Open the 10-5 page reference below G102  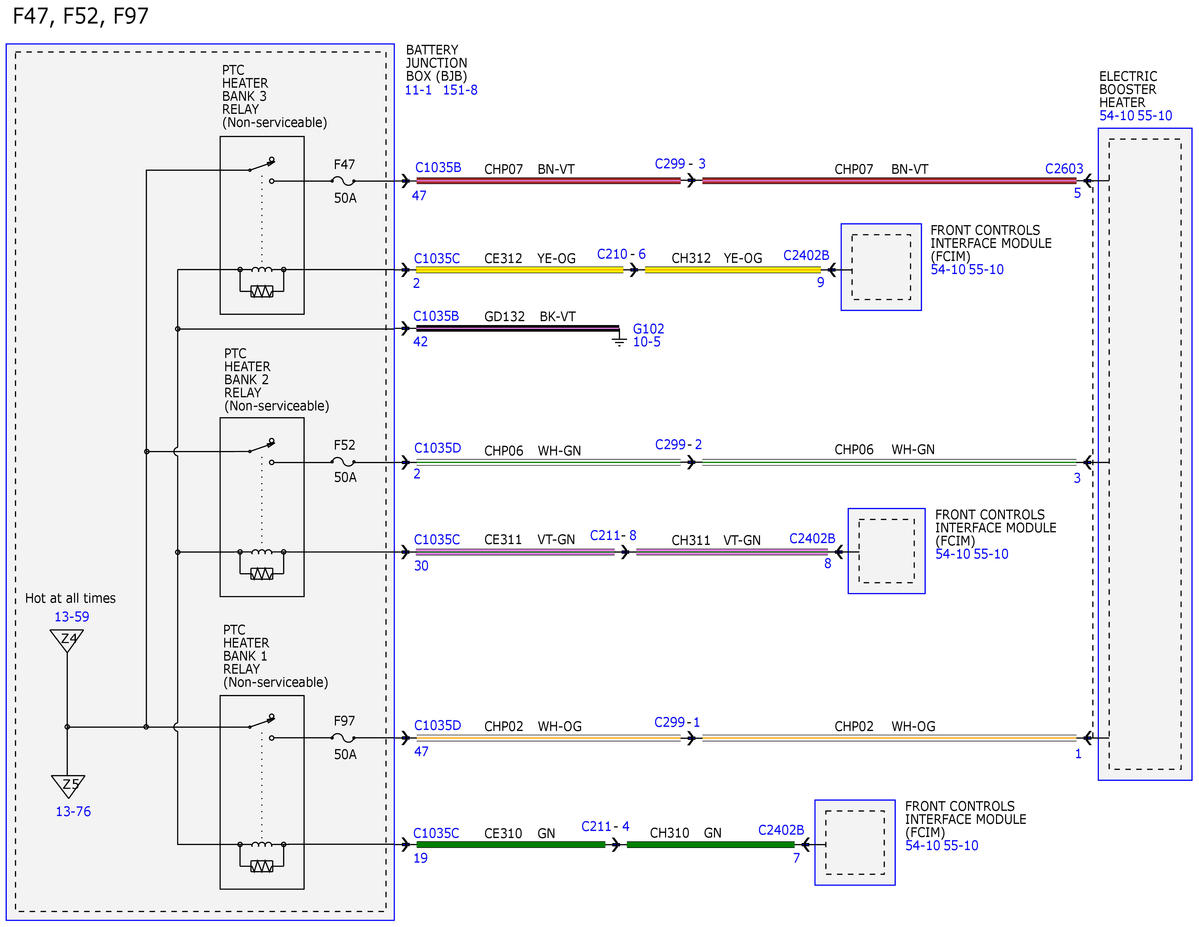[x=647, y=342]
